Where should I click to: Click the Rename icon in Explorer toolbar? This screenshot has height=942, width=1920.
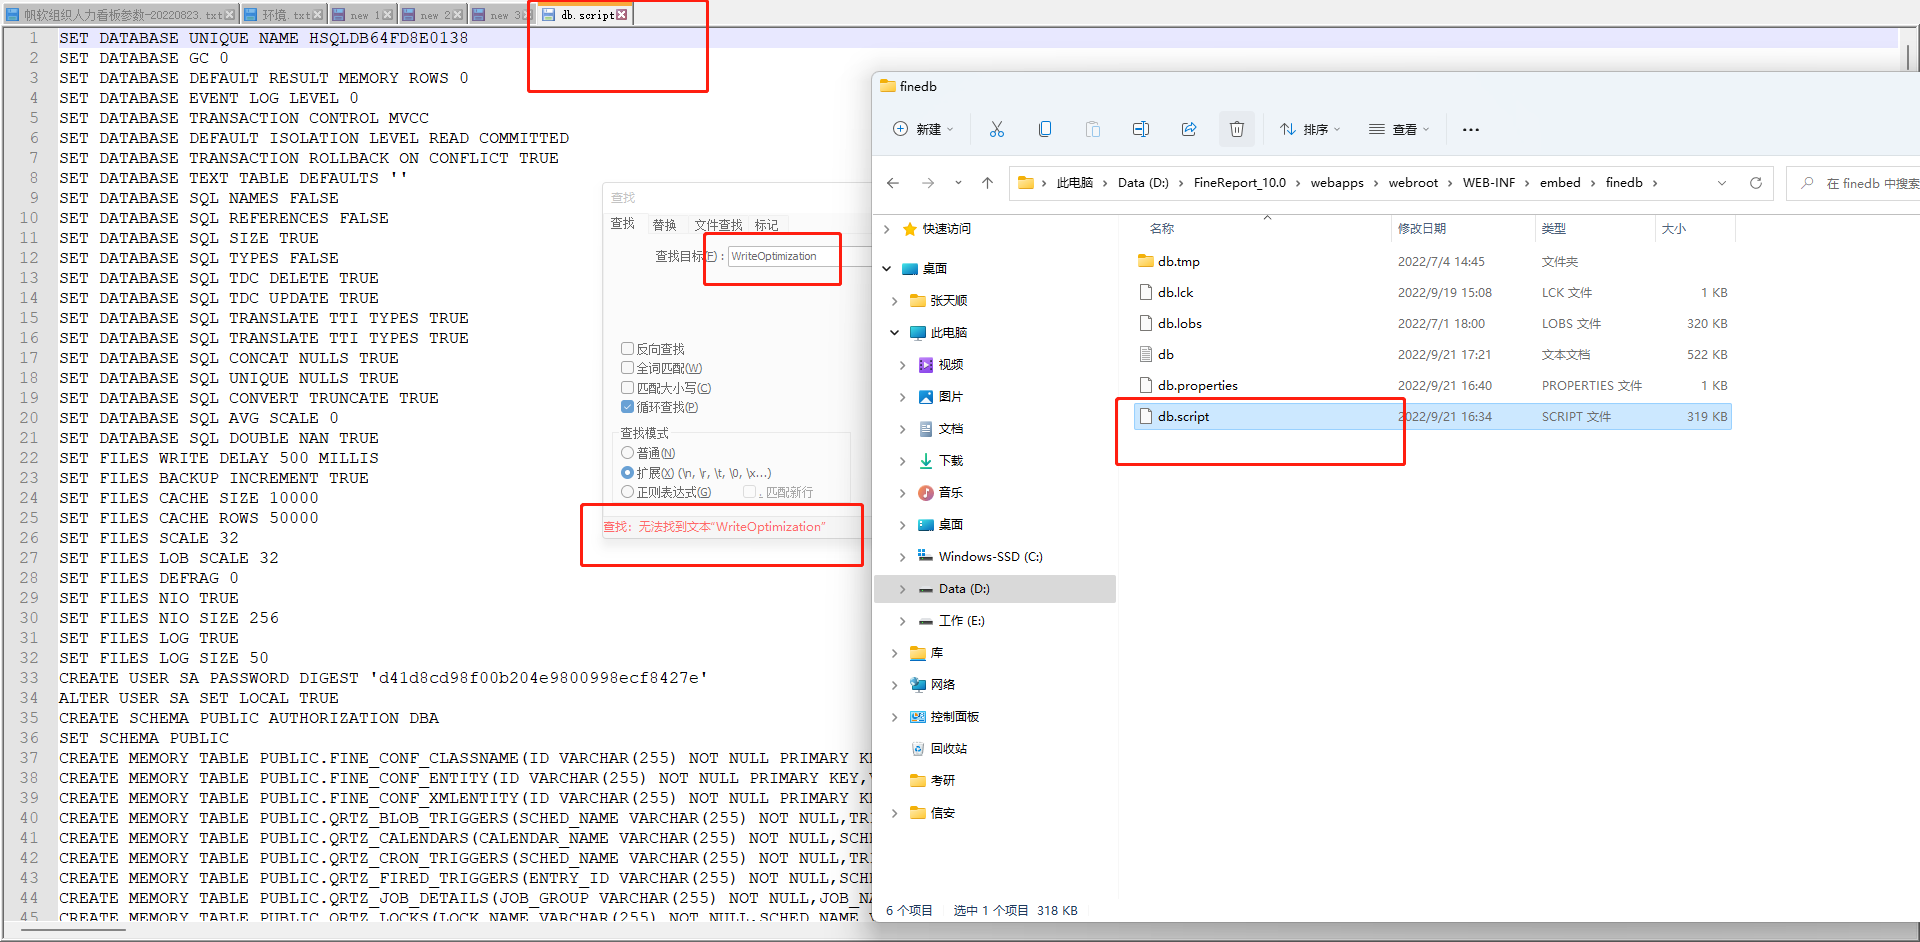pos(1140,129)
